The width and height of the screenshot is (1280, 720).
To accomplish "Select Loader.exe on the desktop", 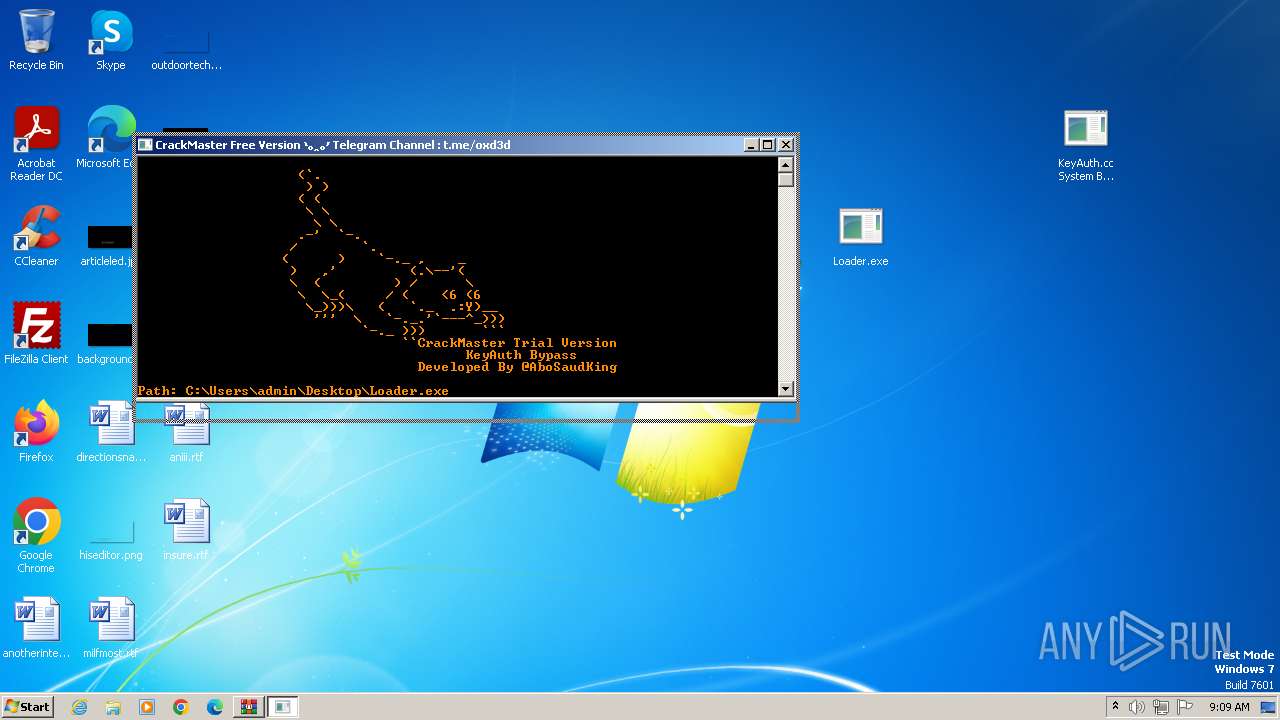I will coord(860,236).
